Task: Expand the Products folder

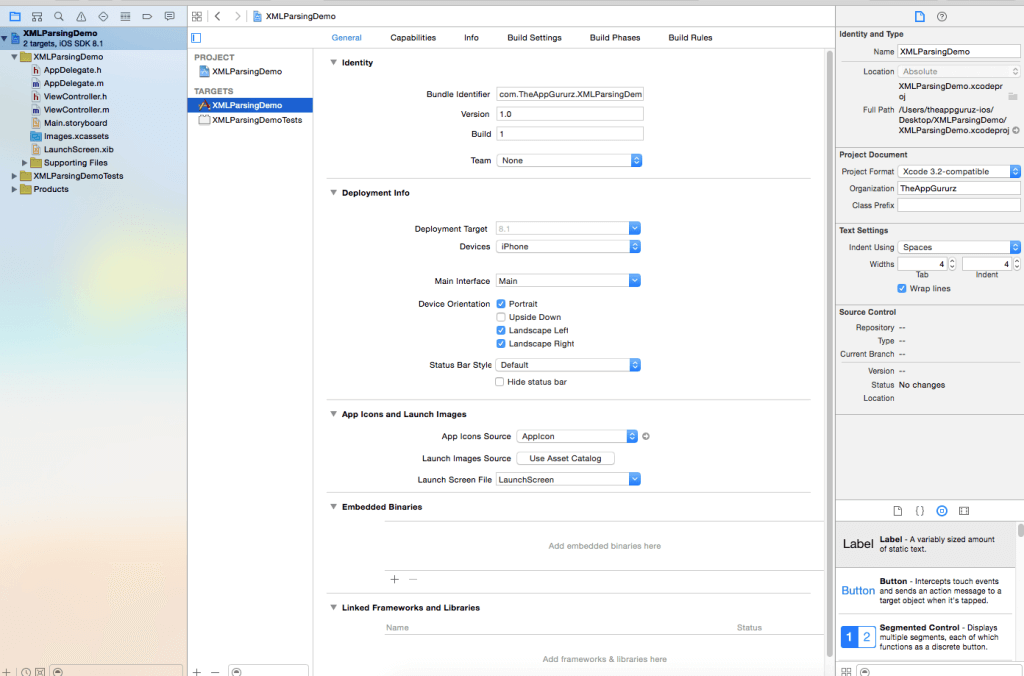Action: coord(14,189)
